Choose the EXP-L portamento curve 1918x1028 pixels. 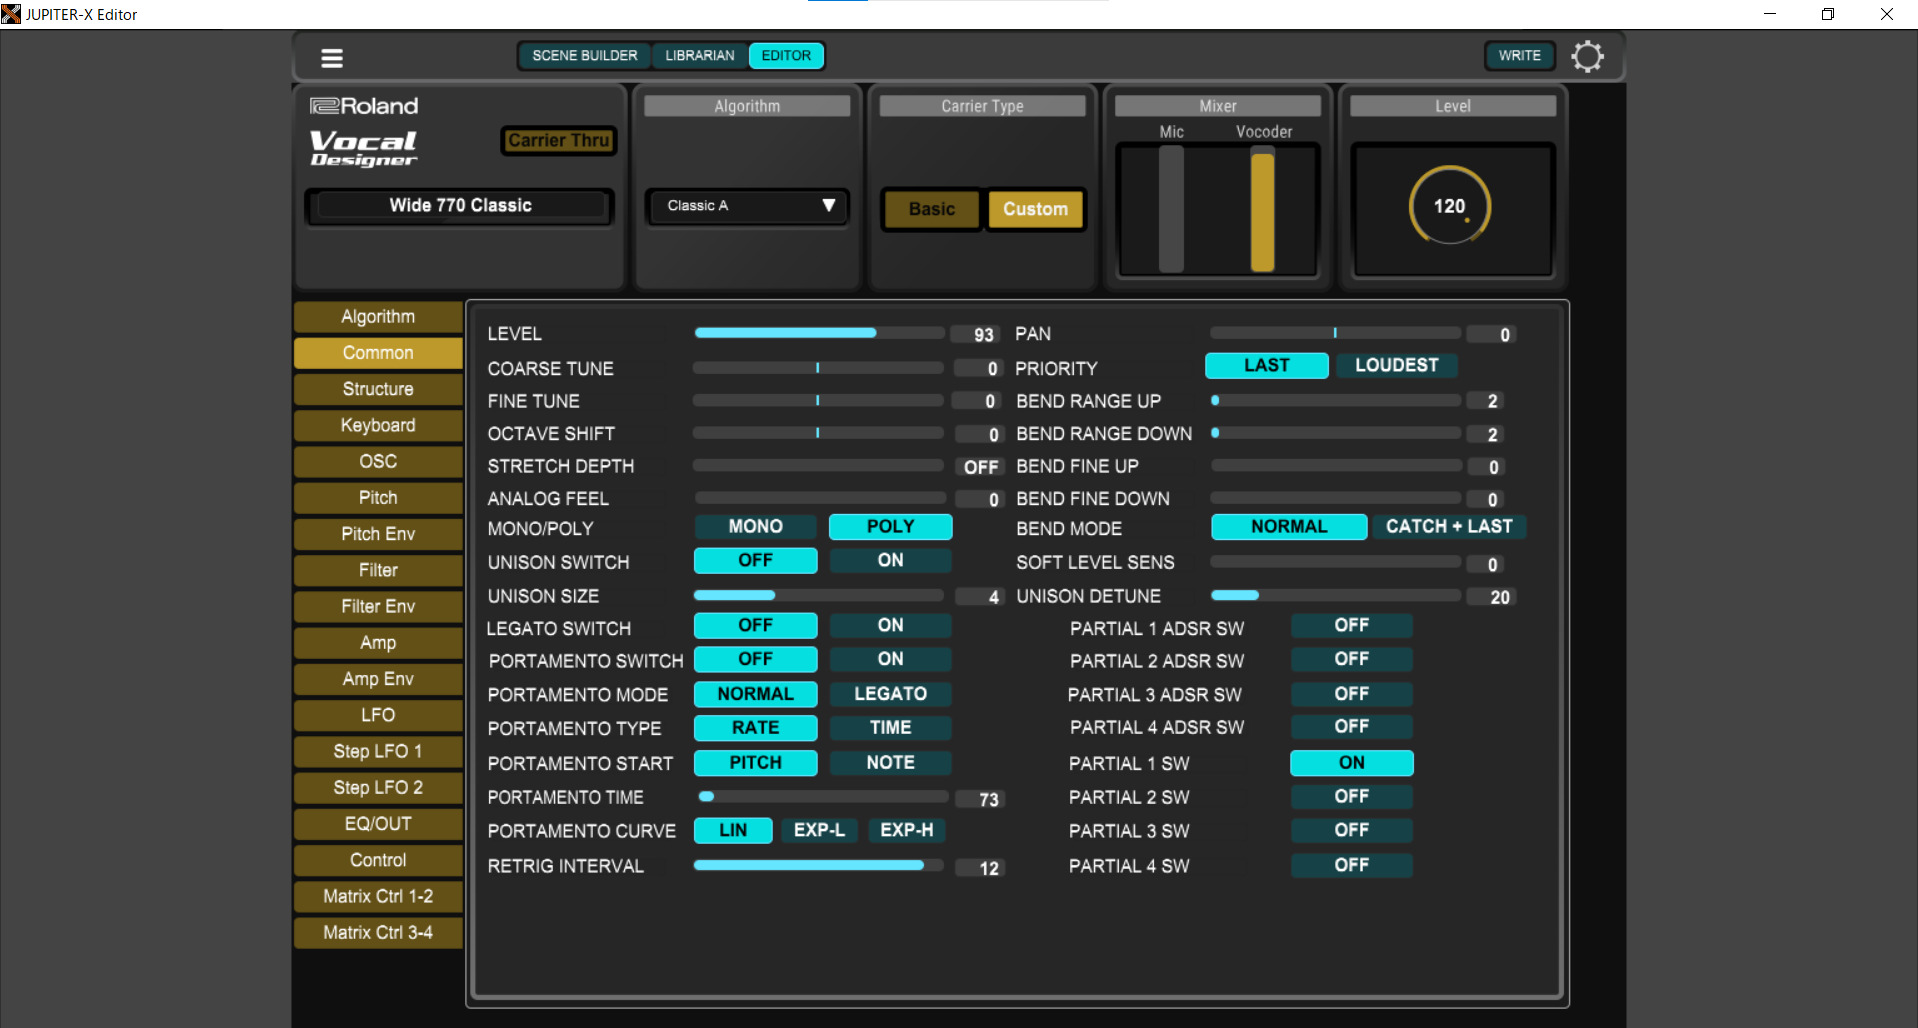[x=819, y=831]
